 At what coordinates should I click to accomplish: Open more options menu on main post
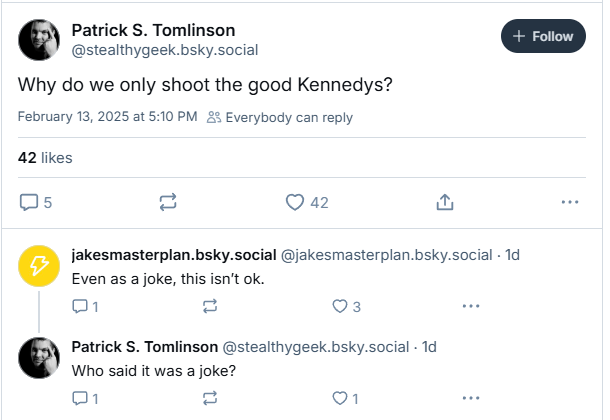[x=570, y=202]
